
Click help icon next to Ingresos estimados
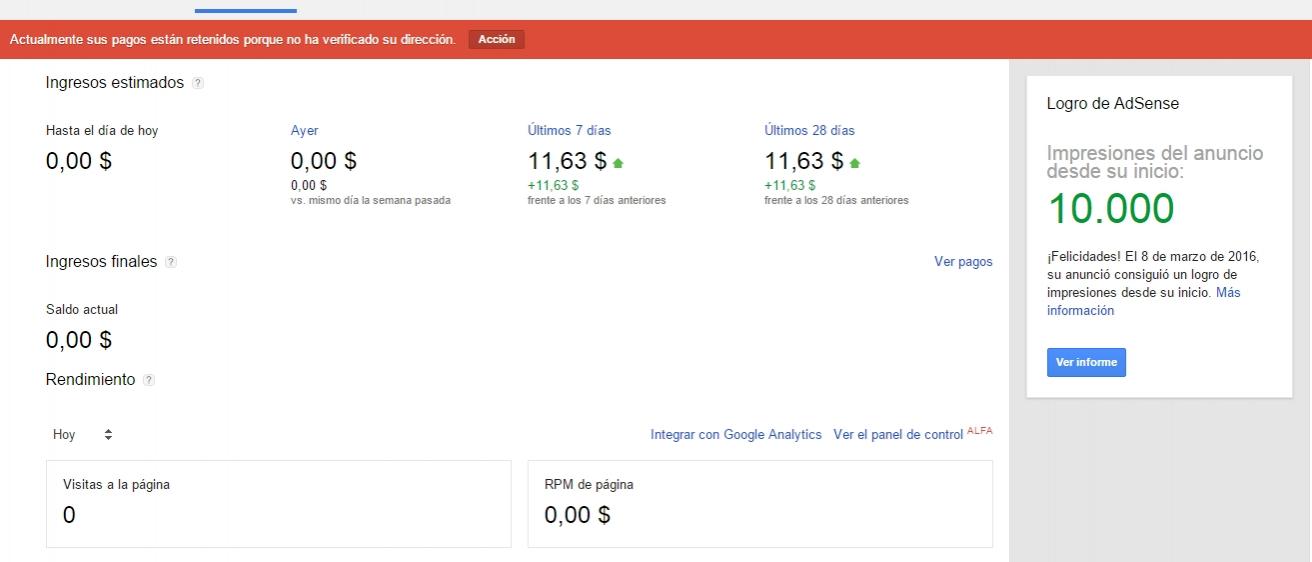coord(198,83)
